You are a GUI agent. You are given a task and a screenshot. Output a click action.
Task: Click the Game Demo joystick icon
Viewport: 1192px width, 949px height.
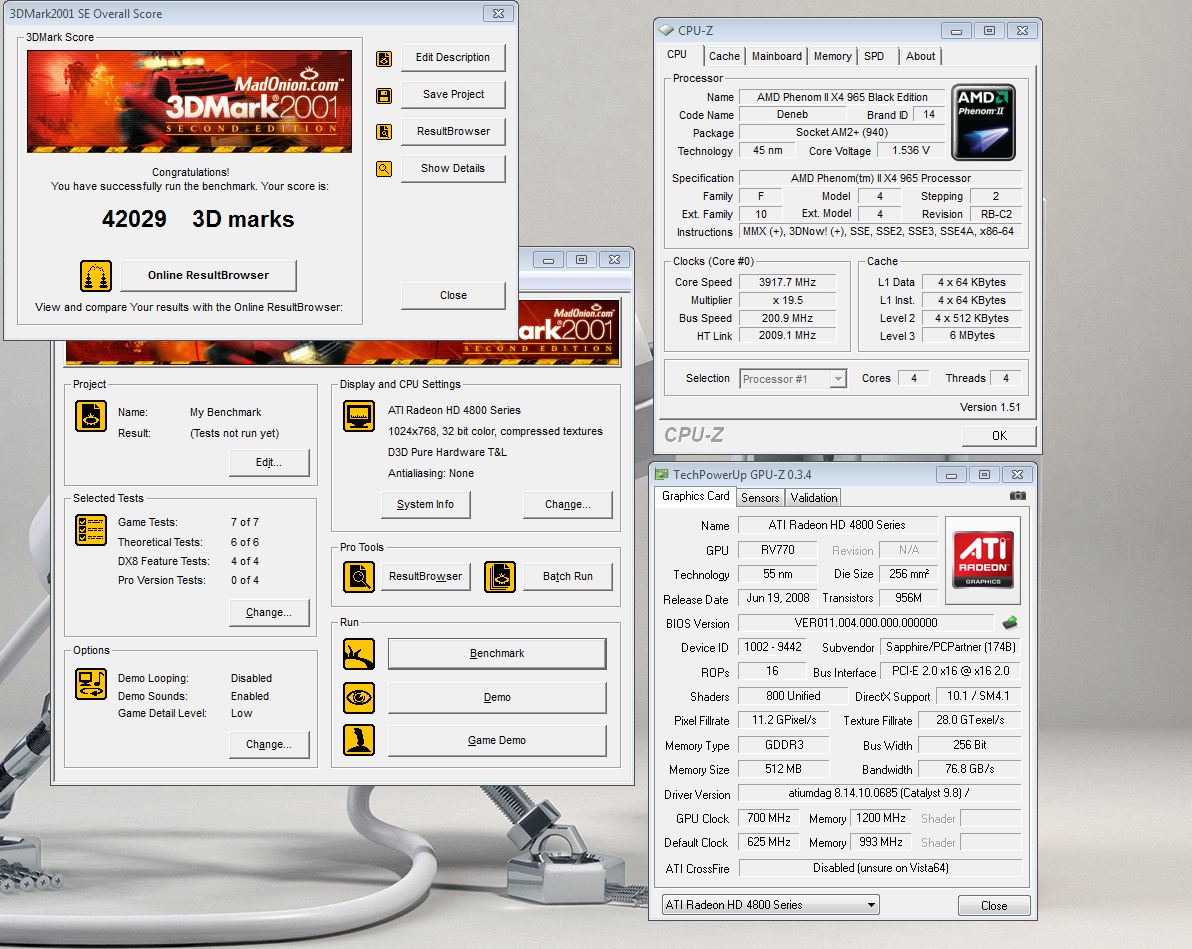(x=359, y=741)
